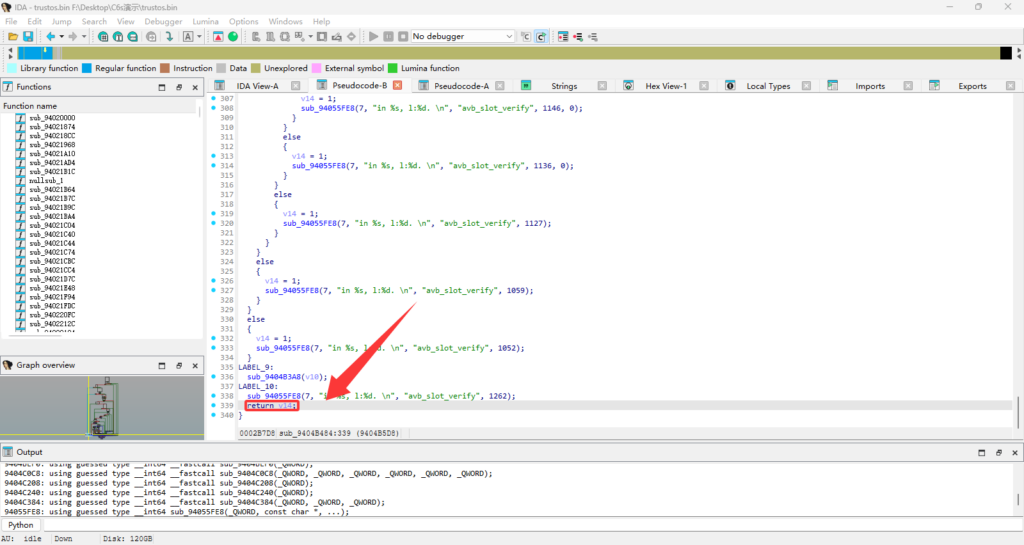Select function sub_94021B64 in the list
The width and height of the screenshot is (1024, 545).
(x=52, y=189)
